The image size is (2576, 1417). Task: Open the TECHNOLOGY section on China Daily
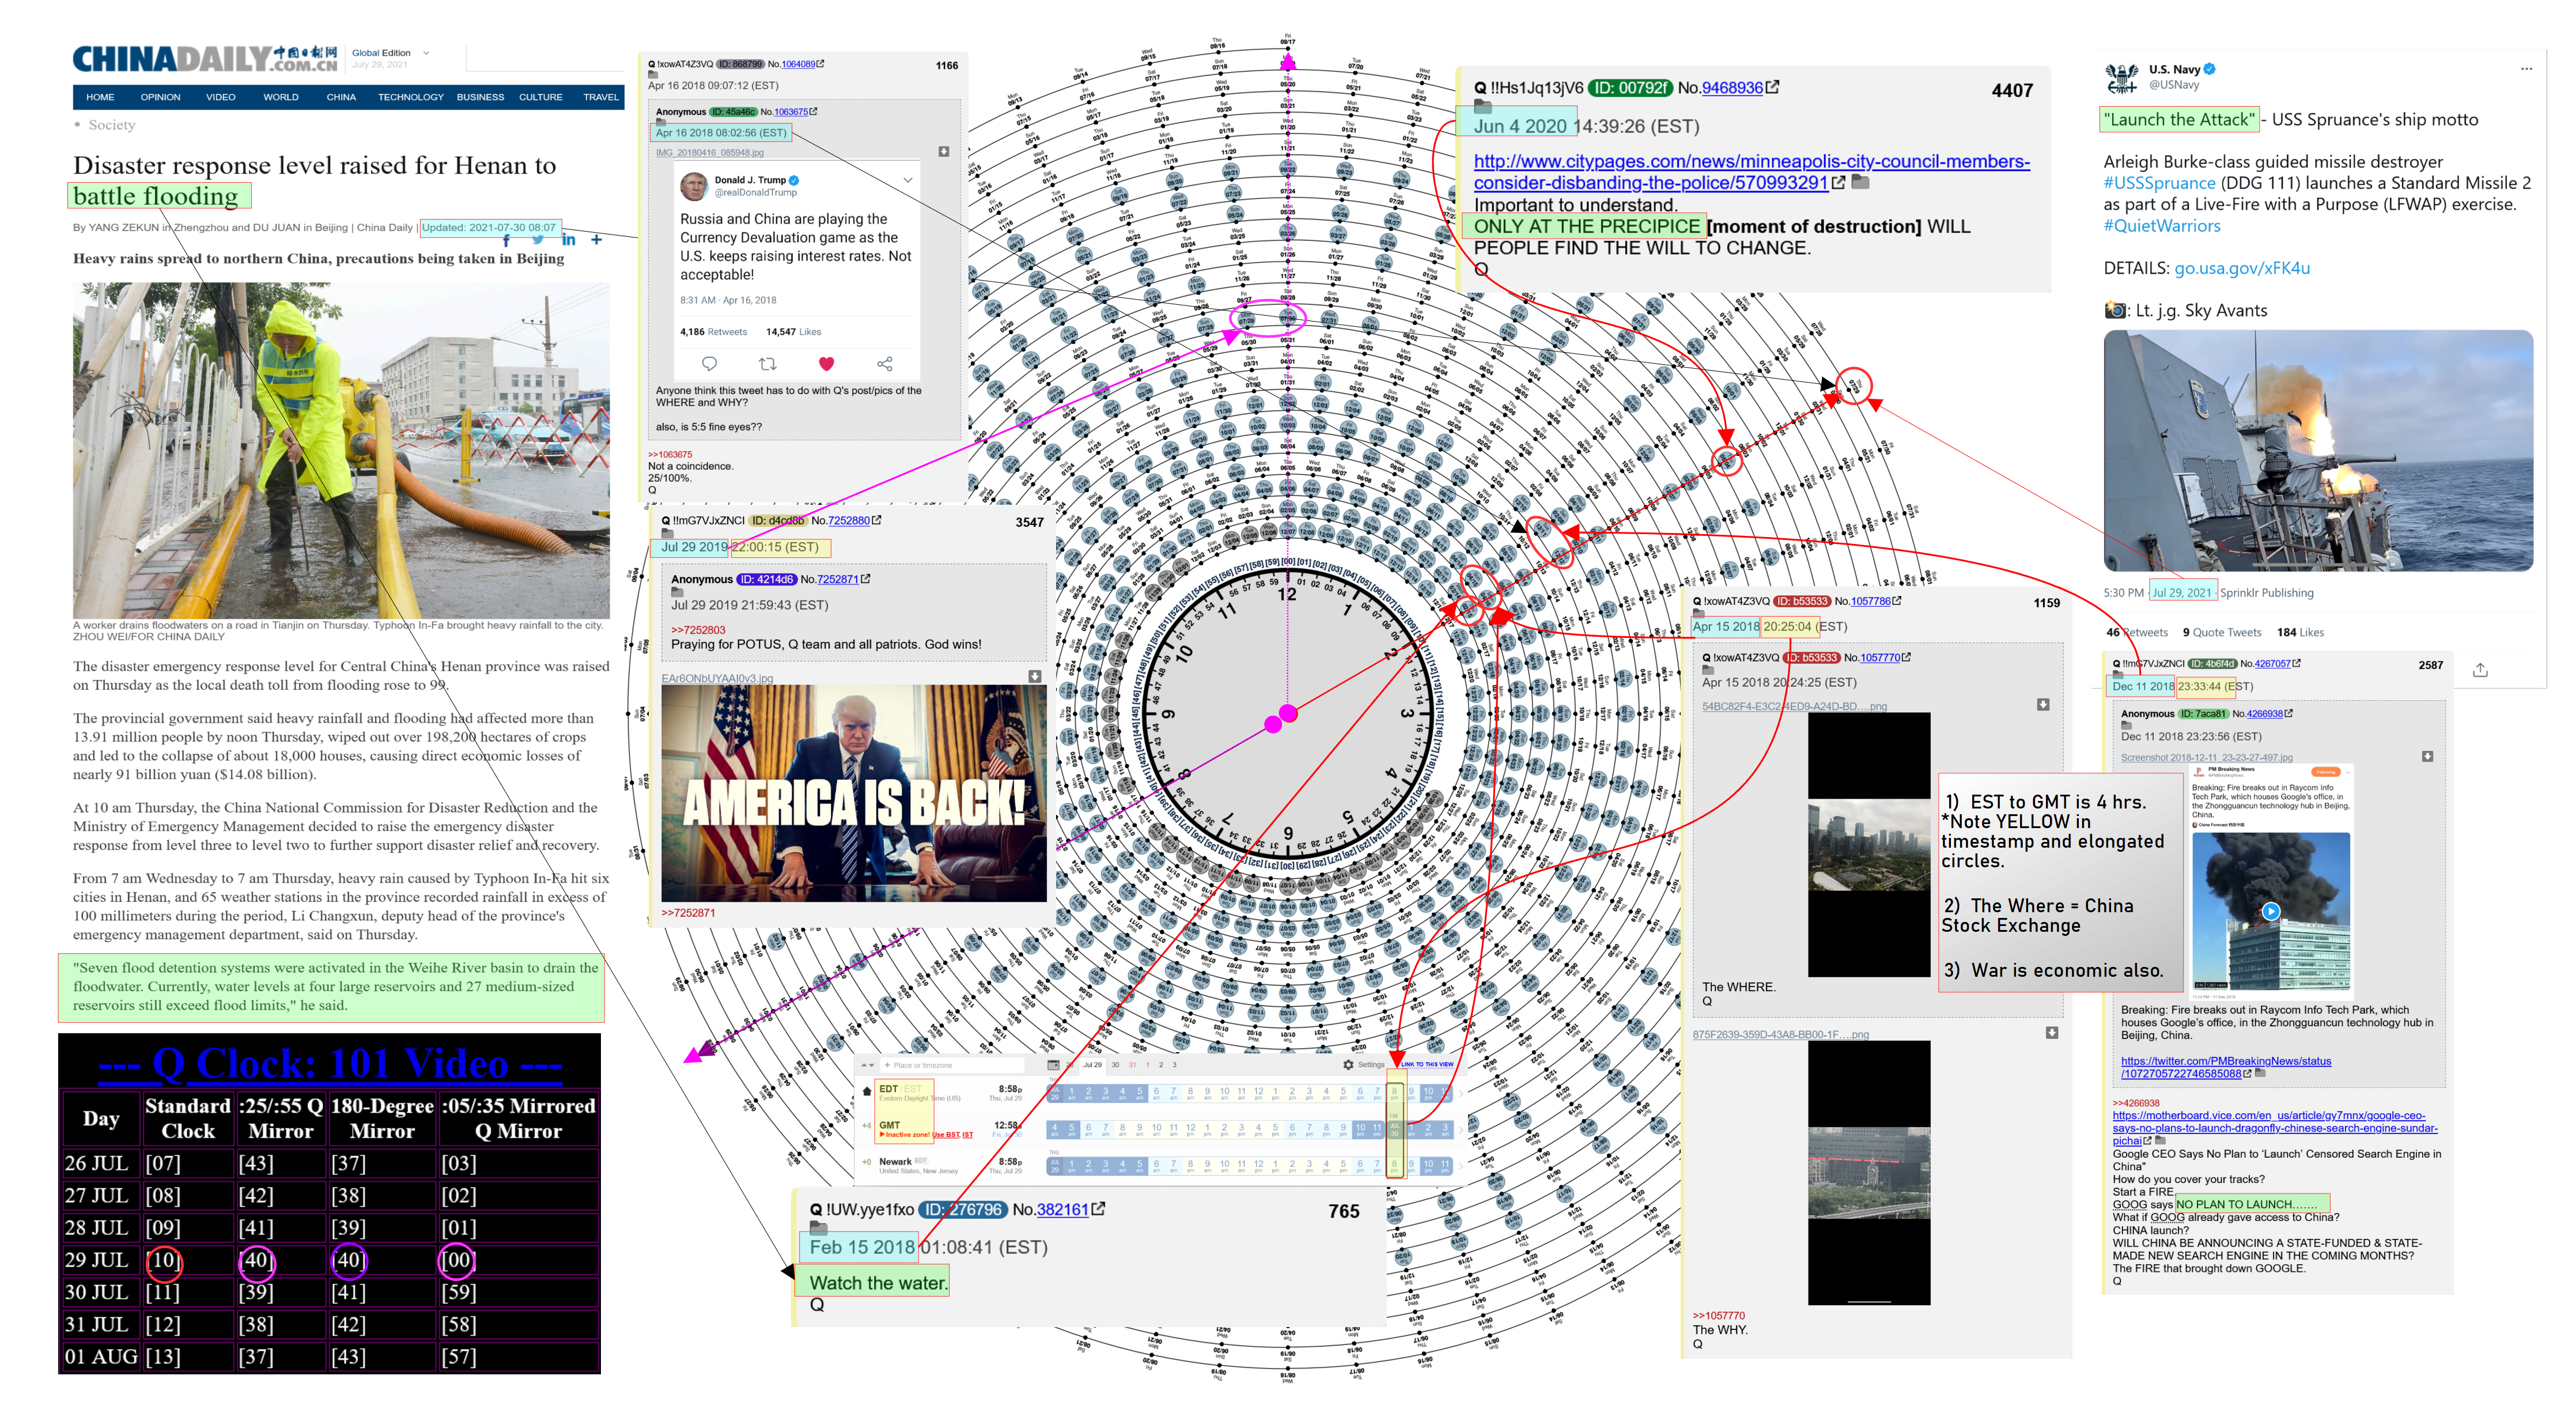pyautogui.click(x=410, y=97)
